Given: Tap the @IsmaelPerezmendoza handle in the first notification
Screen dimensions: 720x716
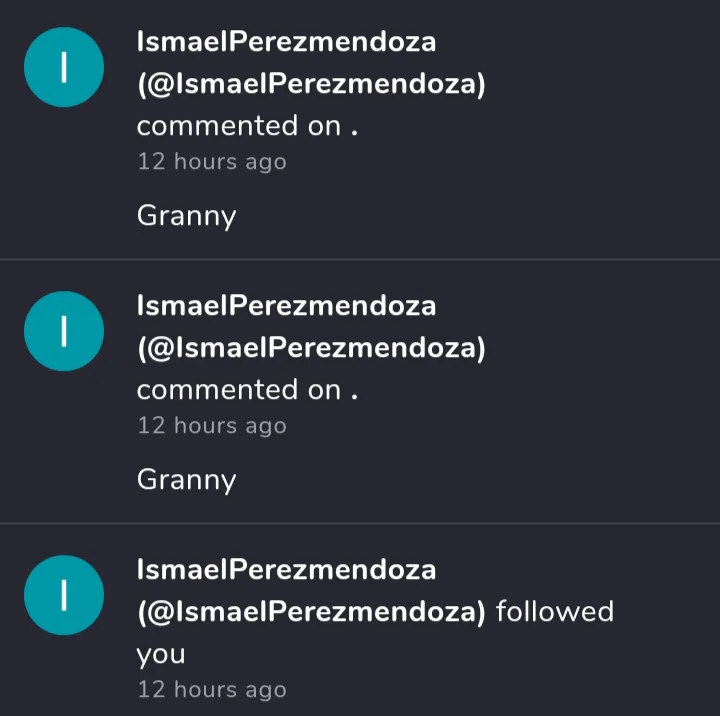Looking at the screenshot, I should [311, 85].
